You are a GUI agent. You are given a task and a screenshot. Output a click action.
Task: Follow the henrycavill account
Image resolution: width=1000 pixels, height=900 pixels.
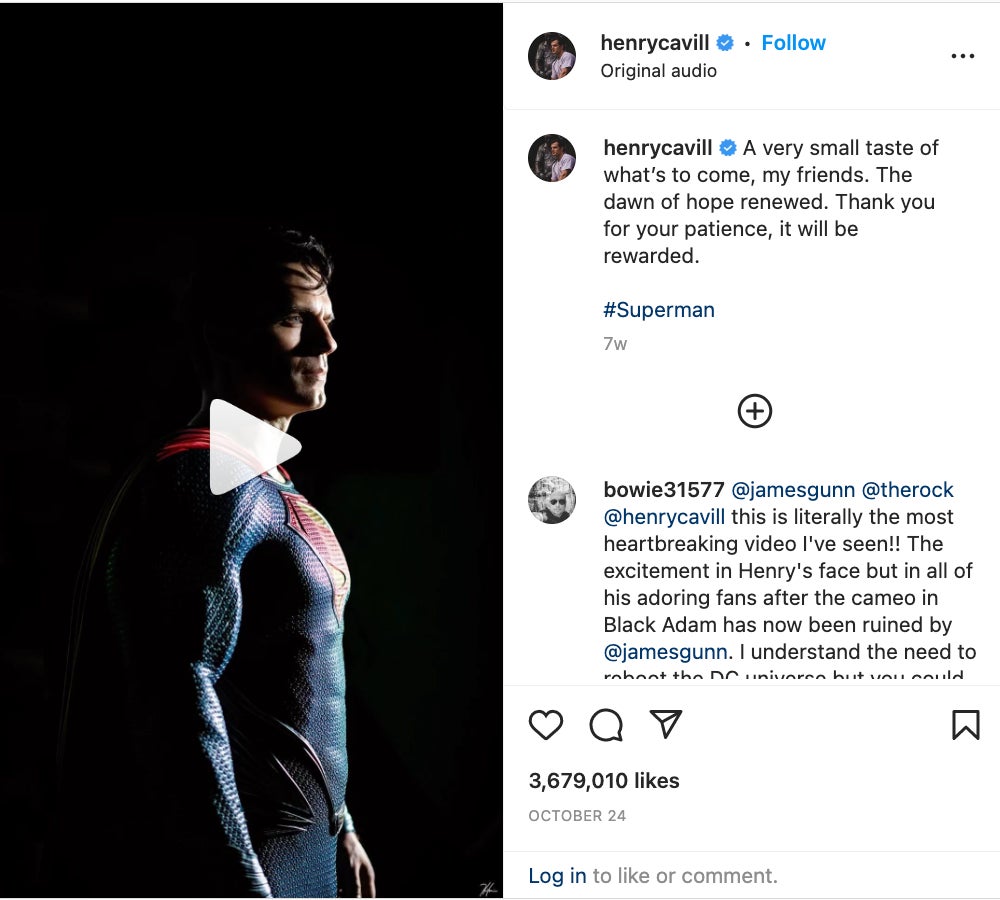793,43
